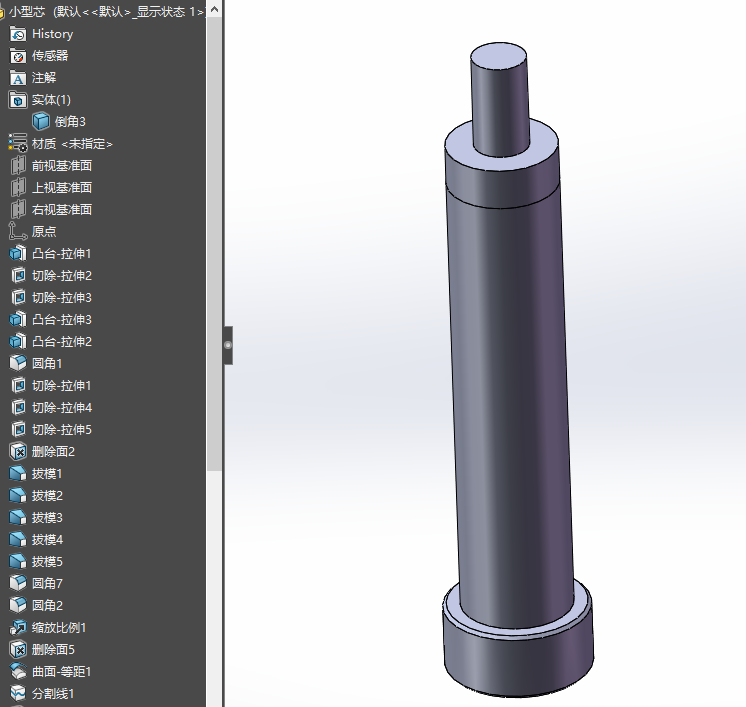
Task: Select the 凸台-拉伸2 extrude icon
Action: pos(18,342)
